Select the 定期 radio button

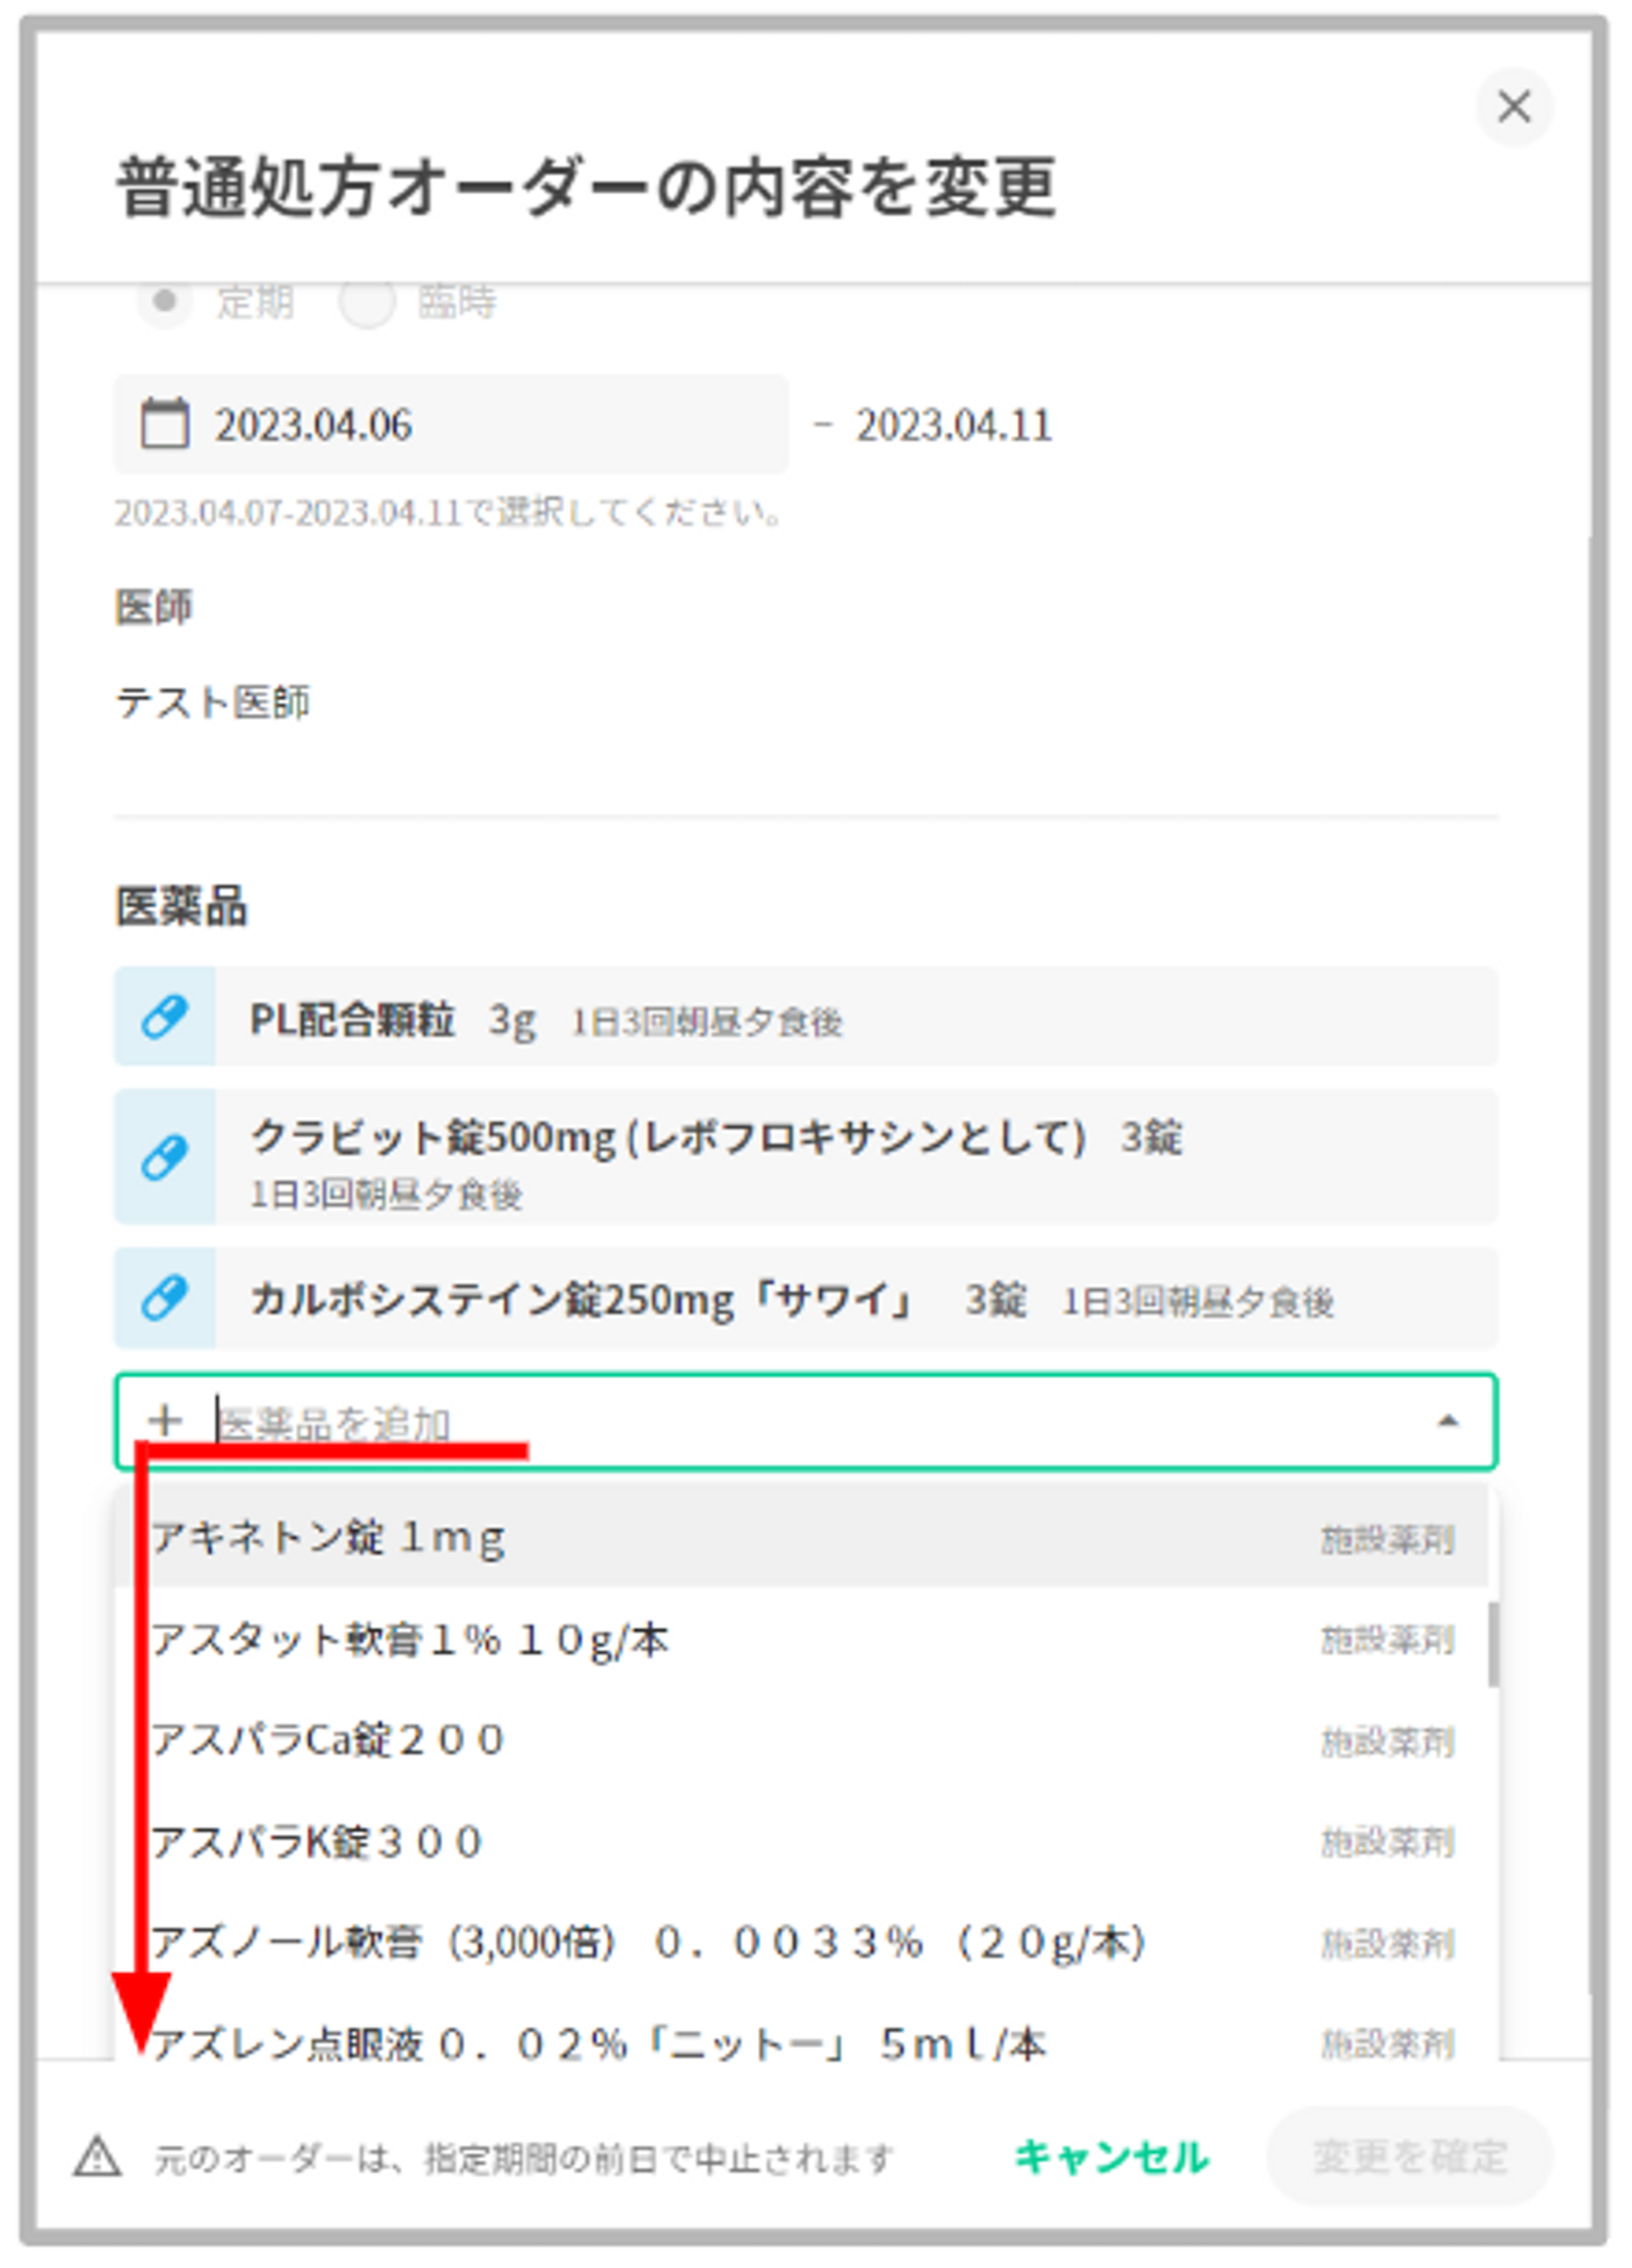click(166, 301)
